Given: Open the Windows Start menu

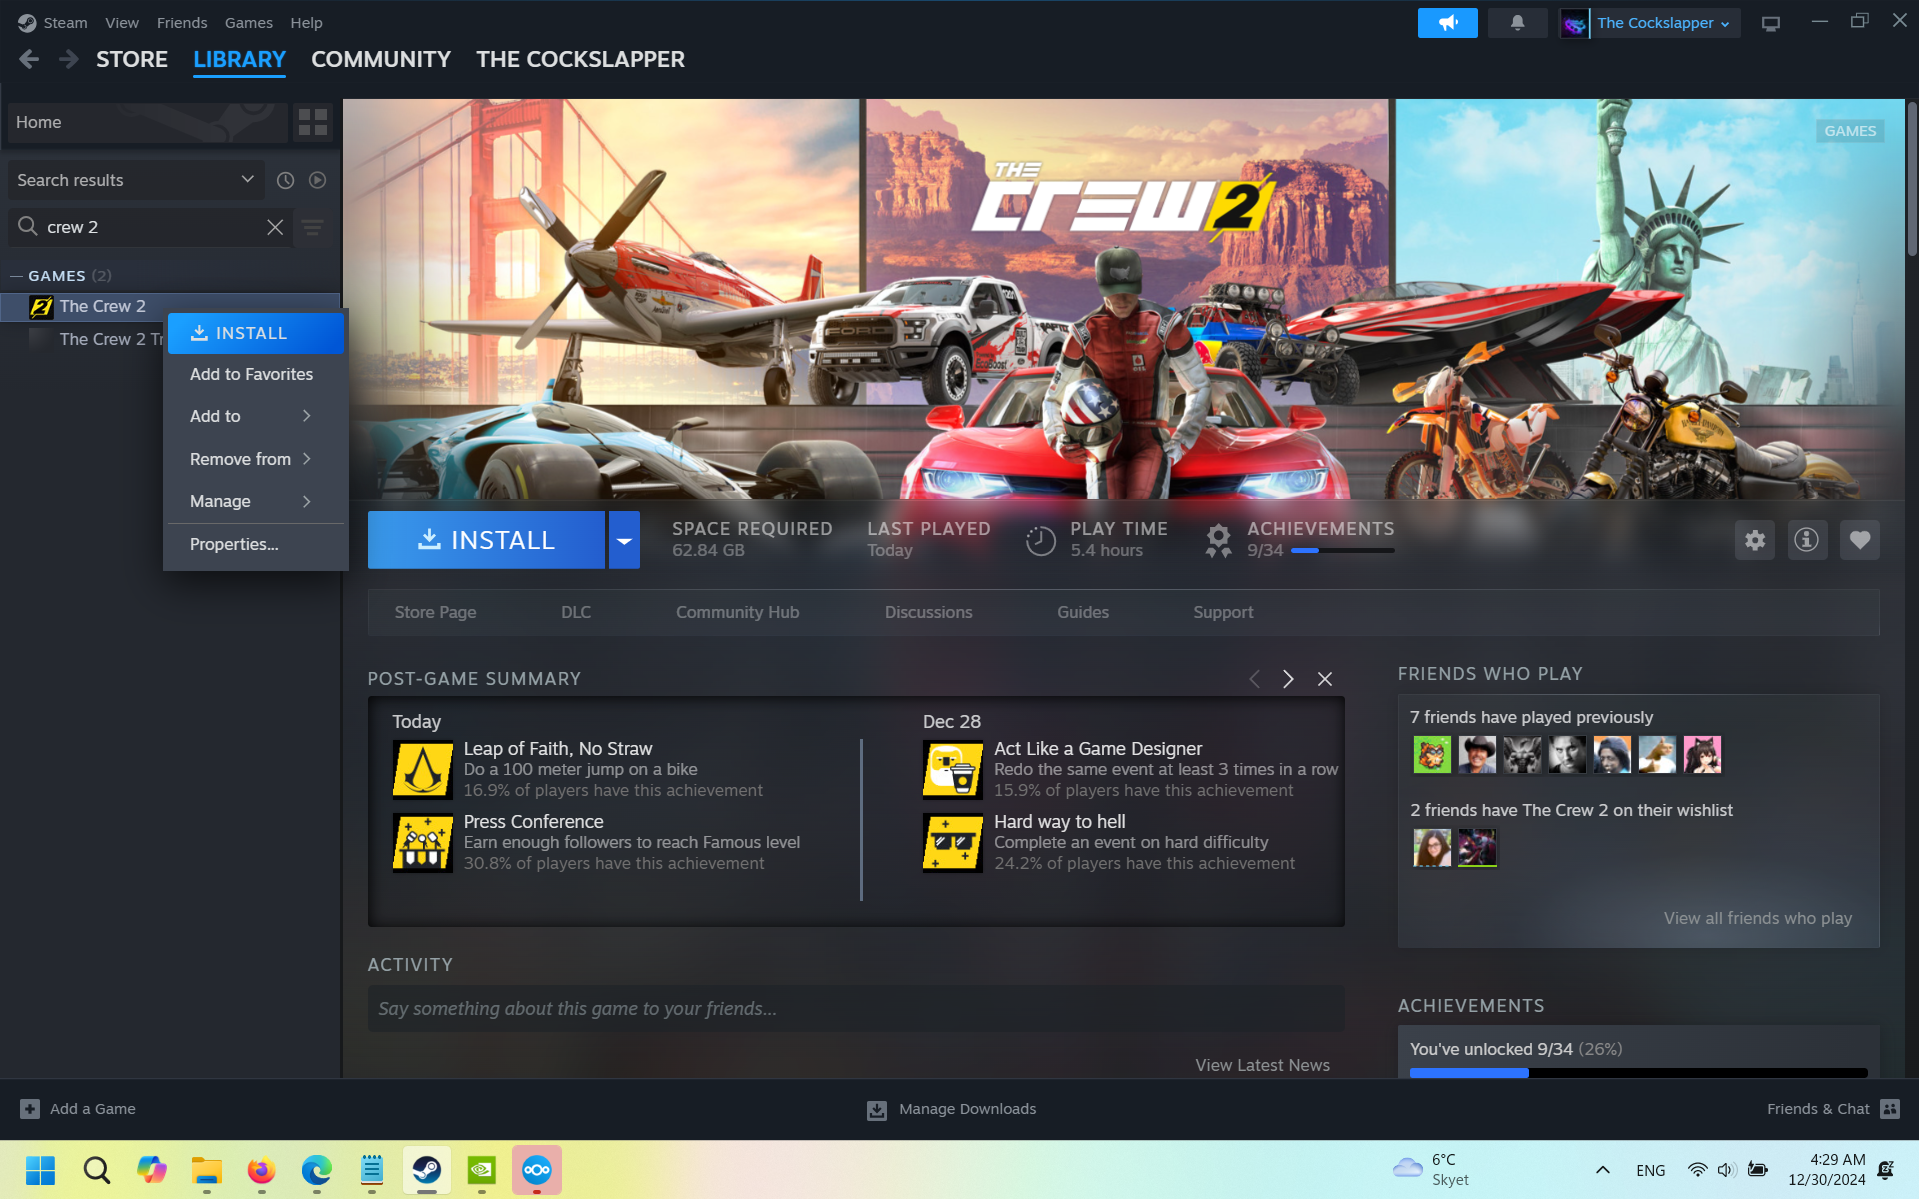Looking at the screenshot, I should 41,1169.
